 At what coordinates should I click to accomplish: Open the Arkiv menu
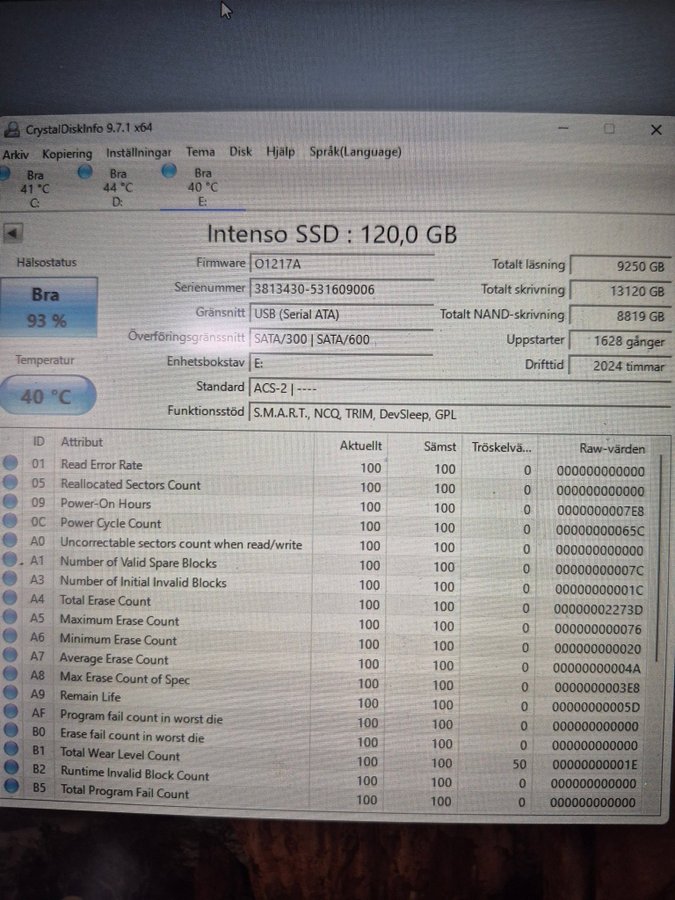(15, 155)
